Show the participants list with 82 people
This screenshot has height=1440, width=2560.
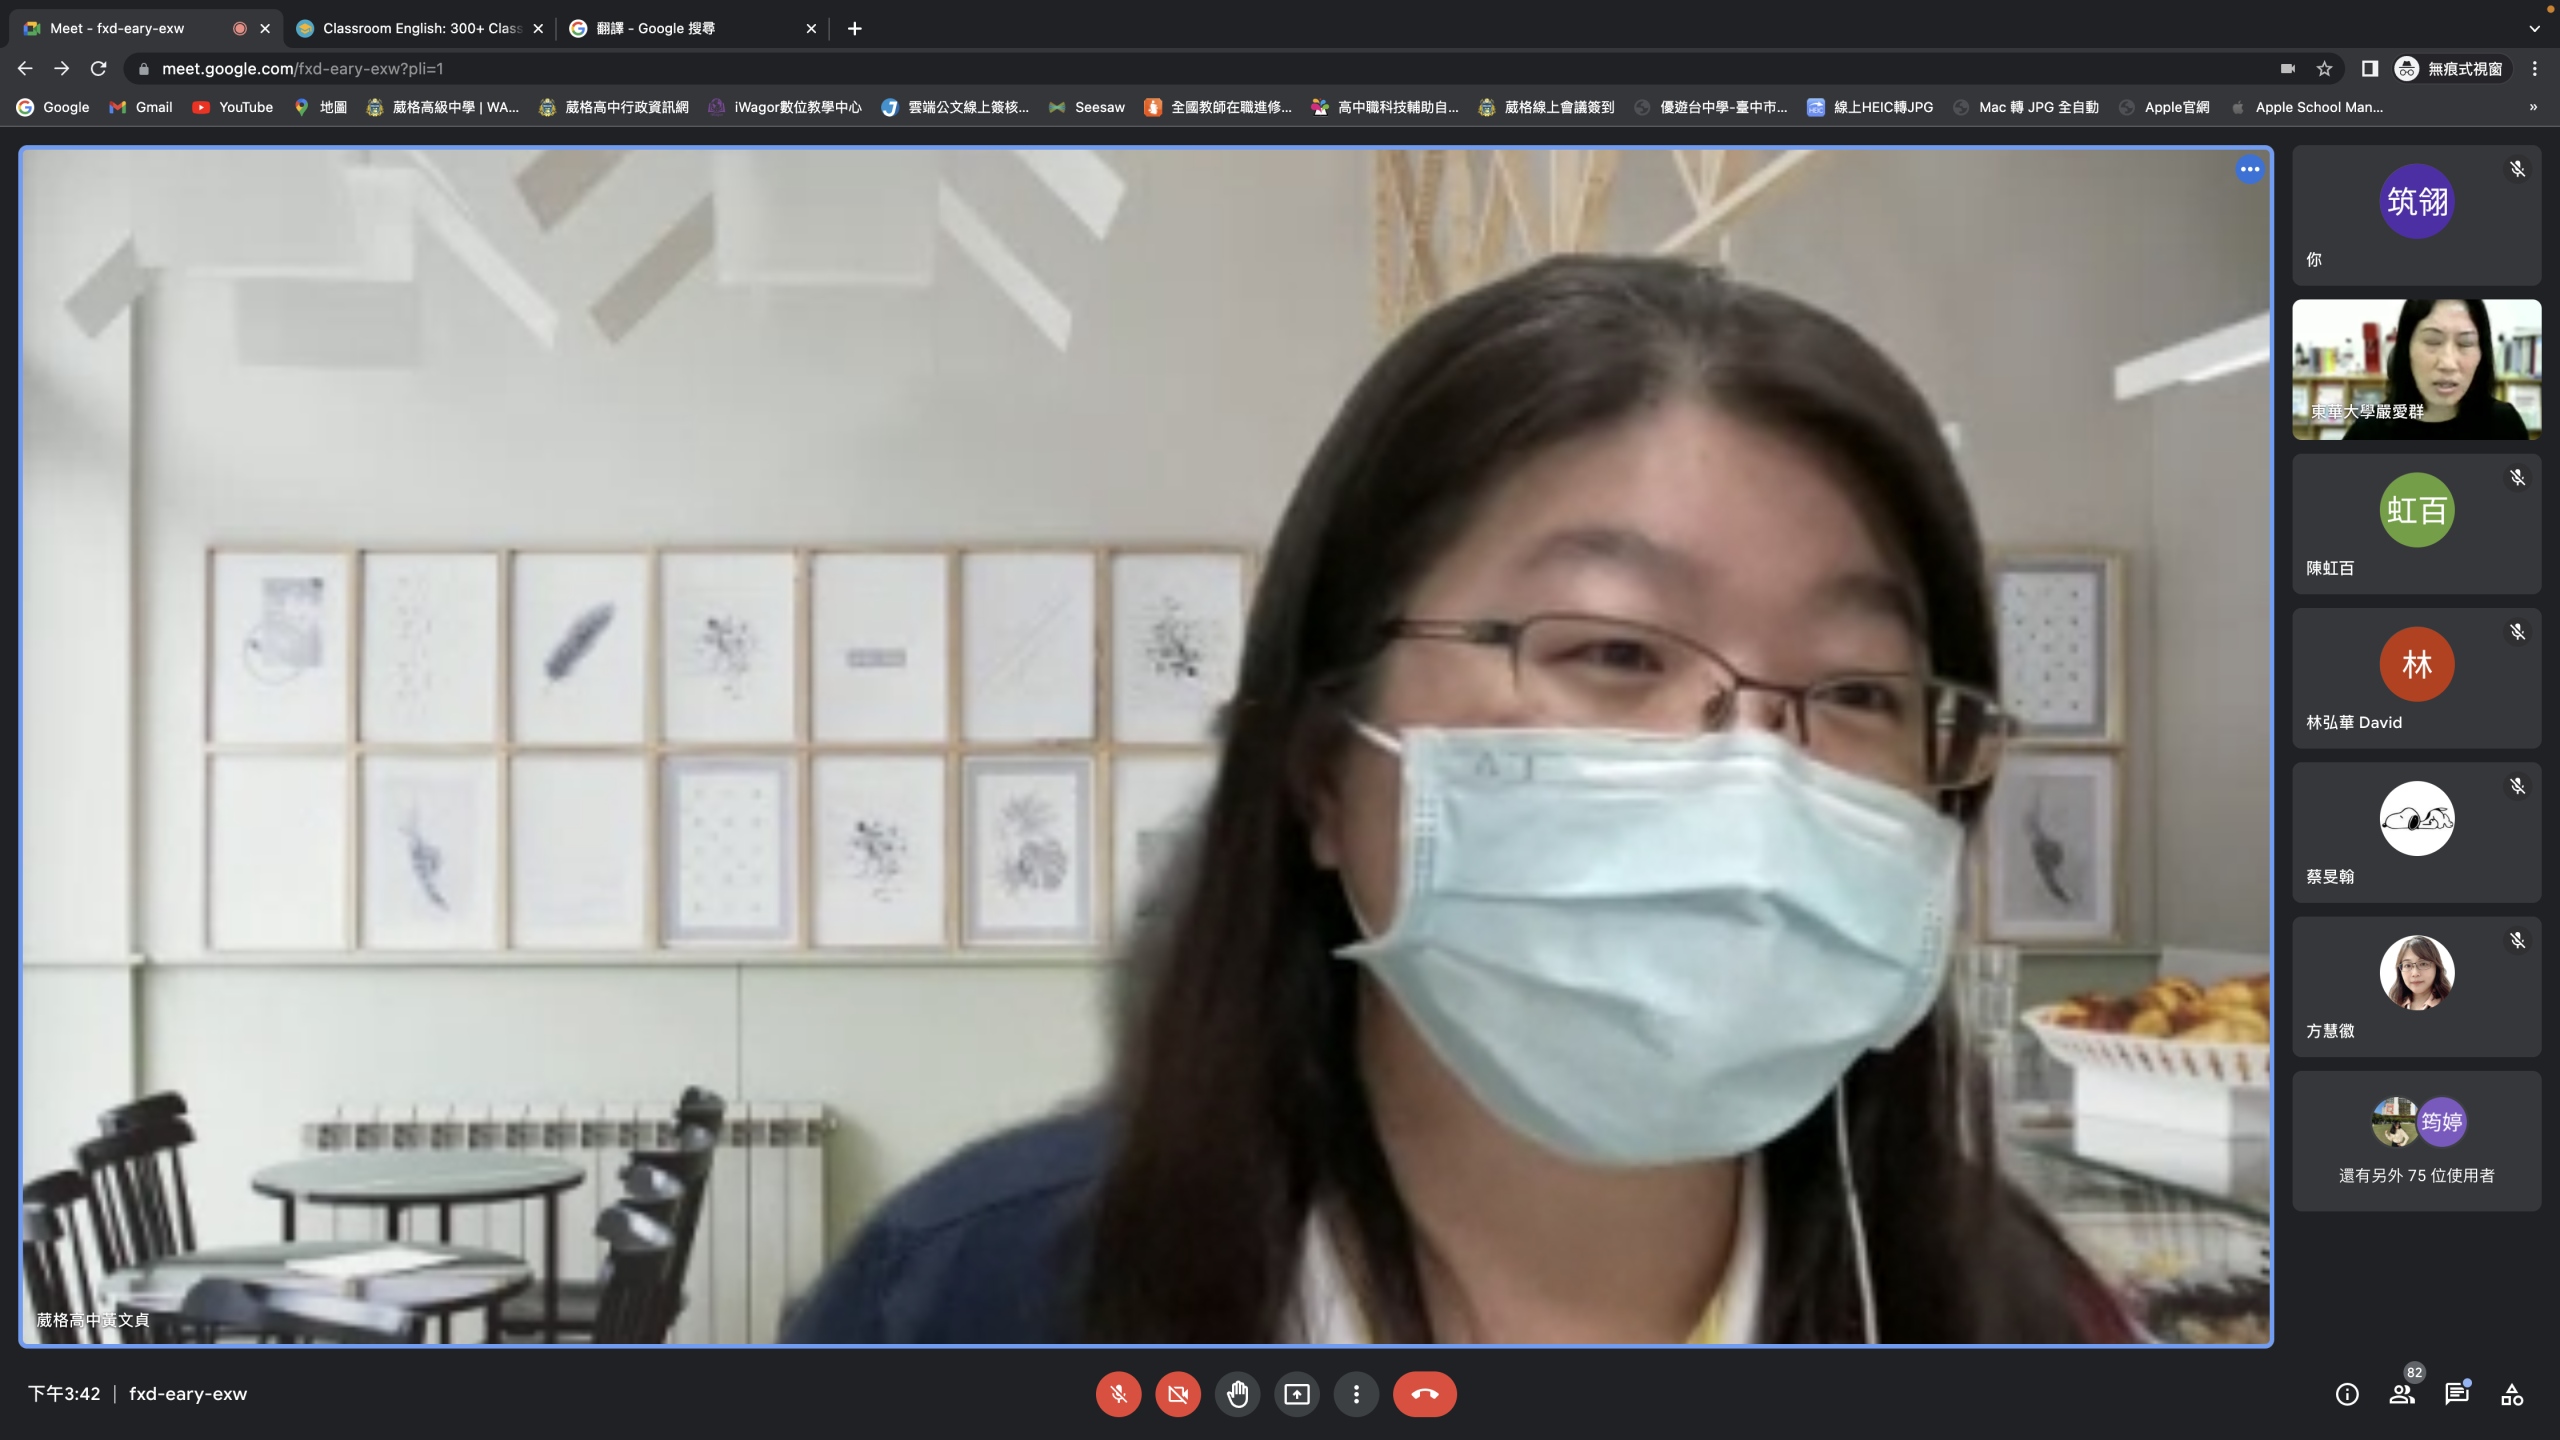(2402, 1394)
